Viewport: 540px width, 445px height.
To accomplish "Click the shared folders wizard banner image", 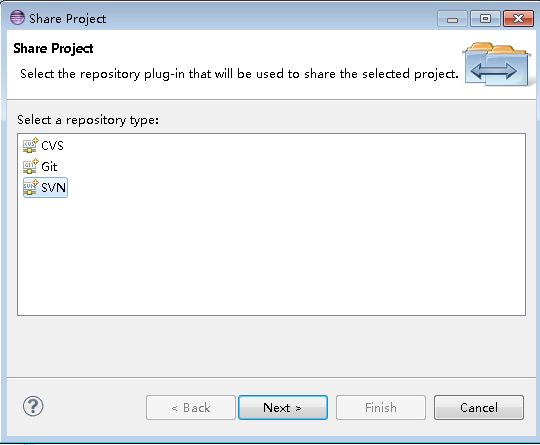I will coord(496,64).
